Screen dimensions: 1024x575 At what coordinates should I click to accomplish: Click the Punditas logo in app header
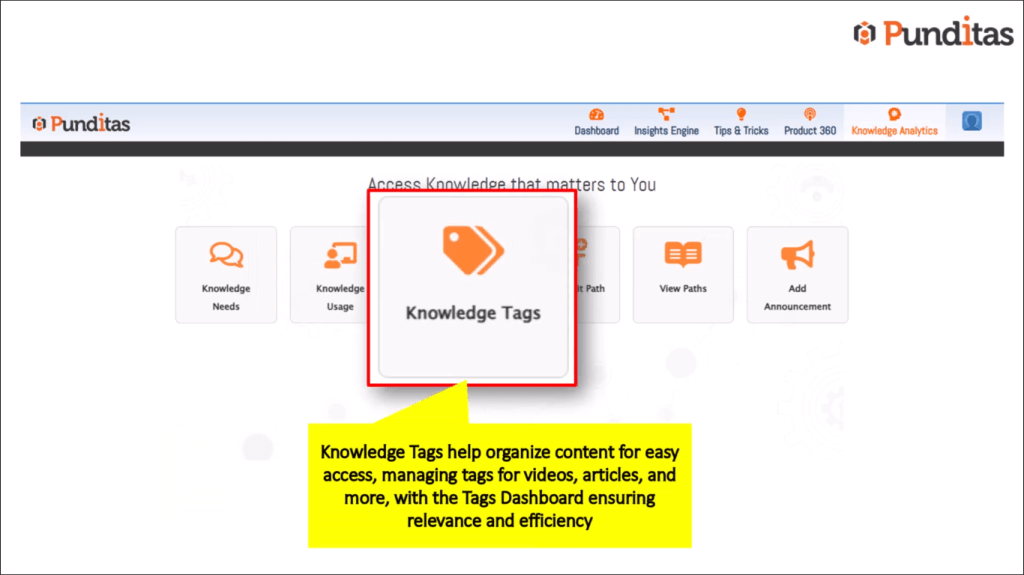coord(81,124)
